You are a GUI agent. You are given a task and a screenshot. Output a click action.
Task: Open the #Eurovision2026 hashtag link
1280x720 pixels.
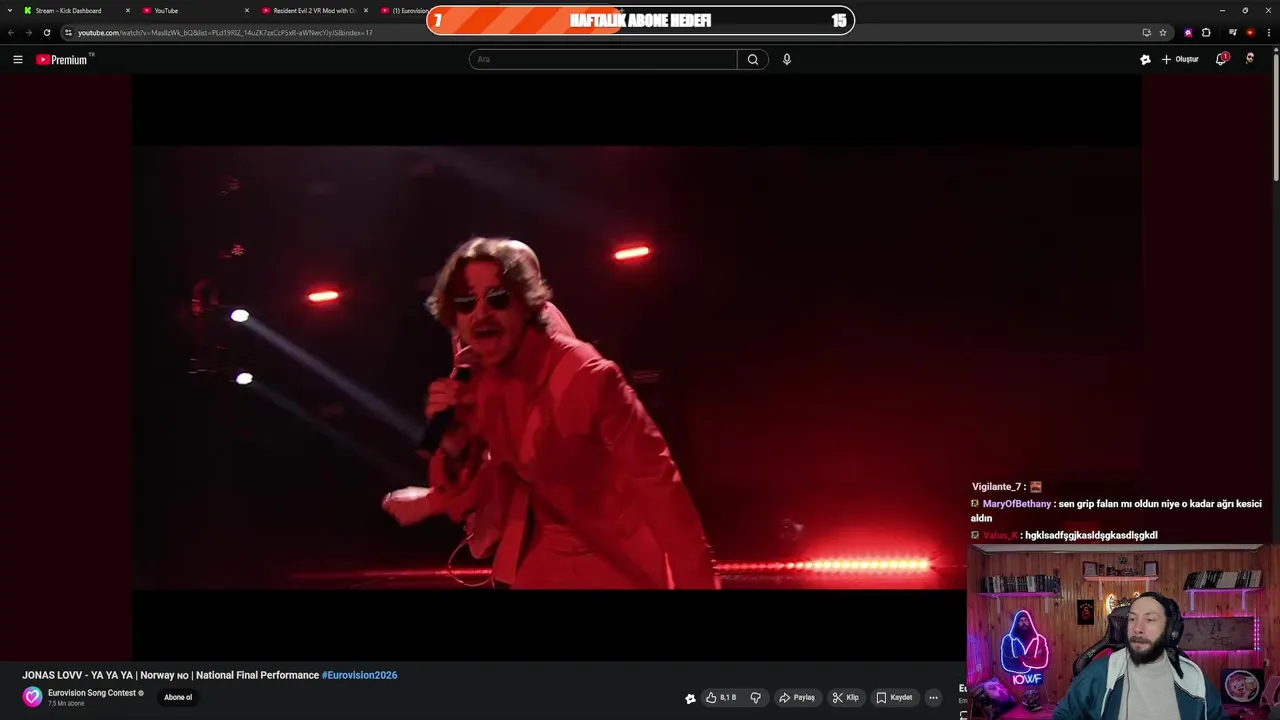tap(359, 675)
